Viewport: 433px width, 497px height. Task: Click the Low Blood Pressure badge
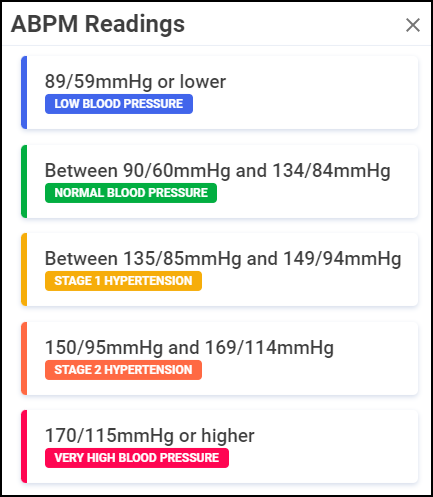click(x=119, y=104)
